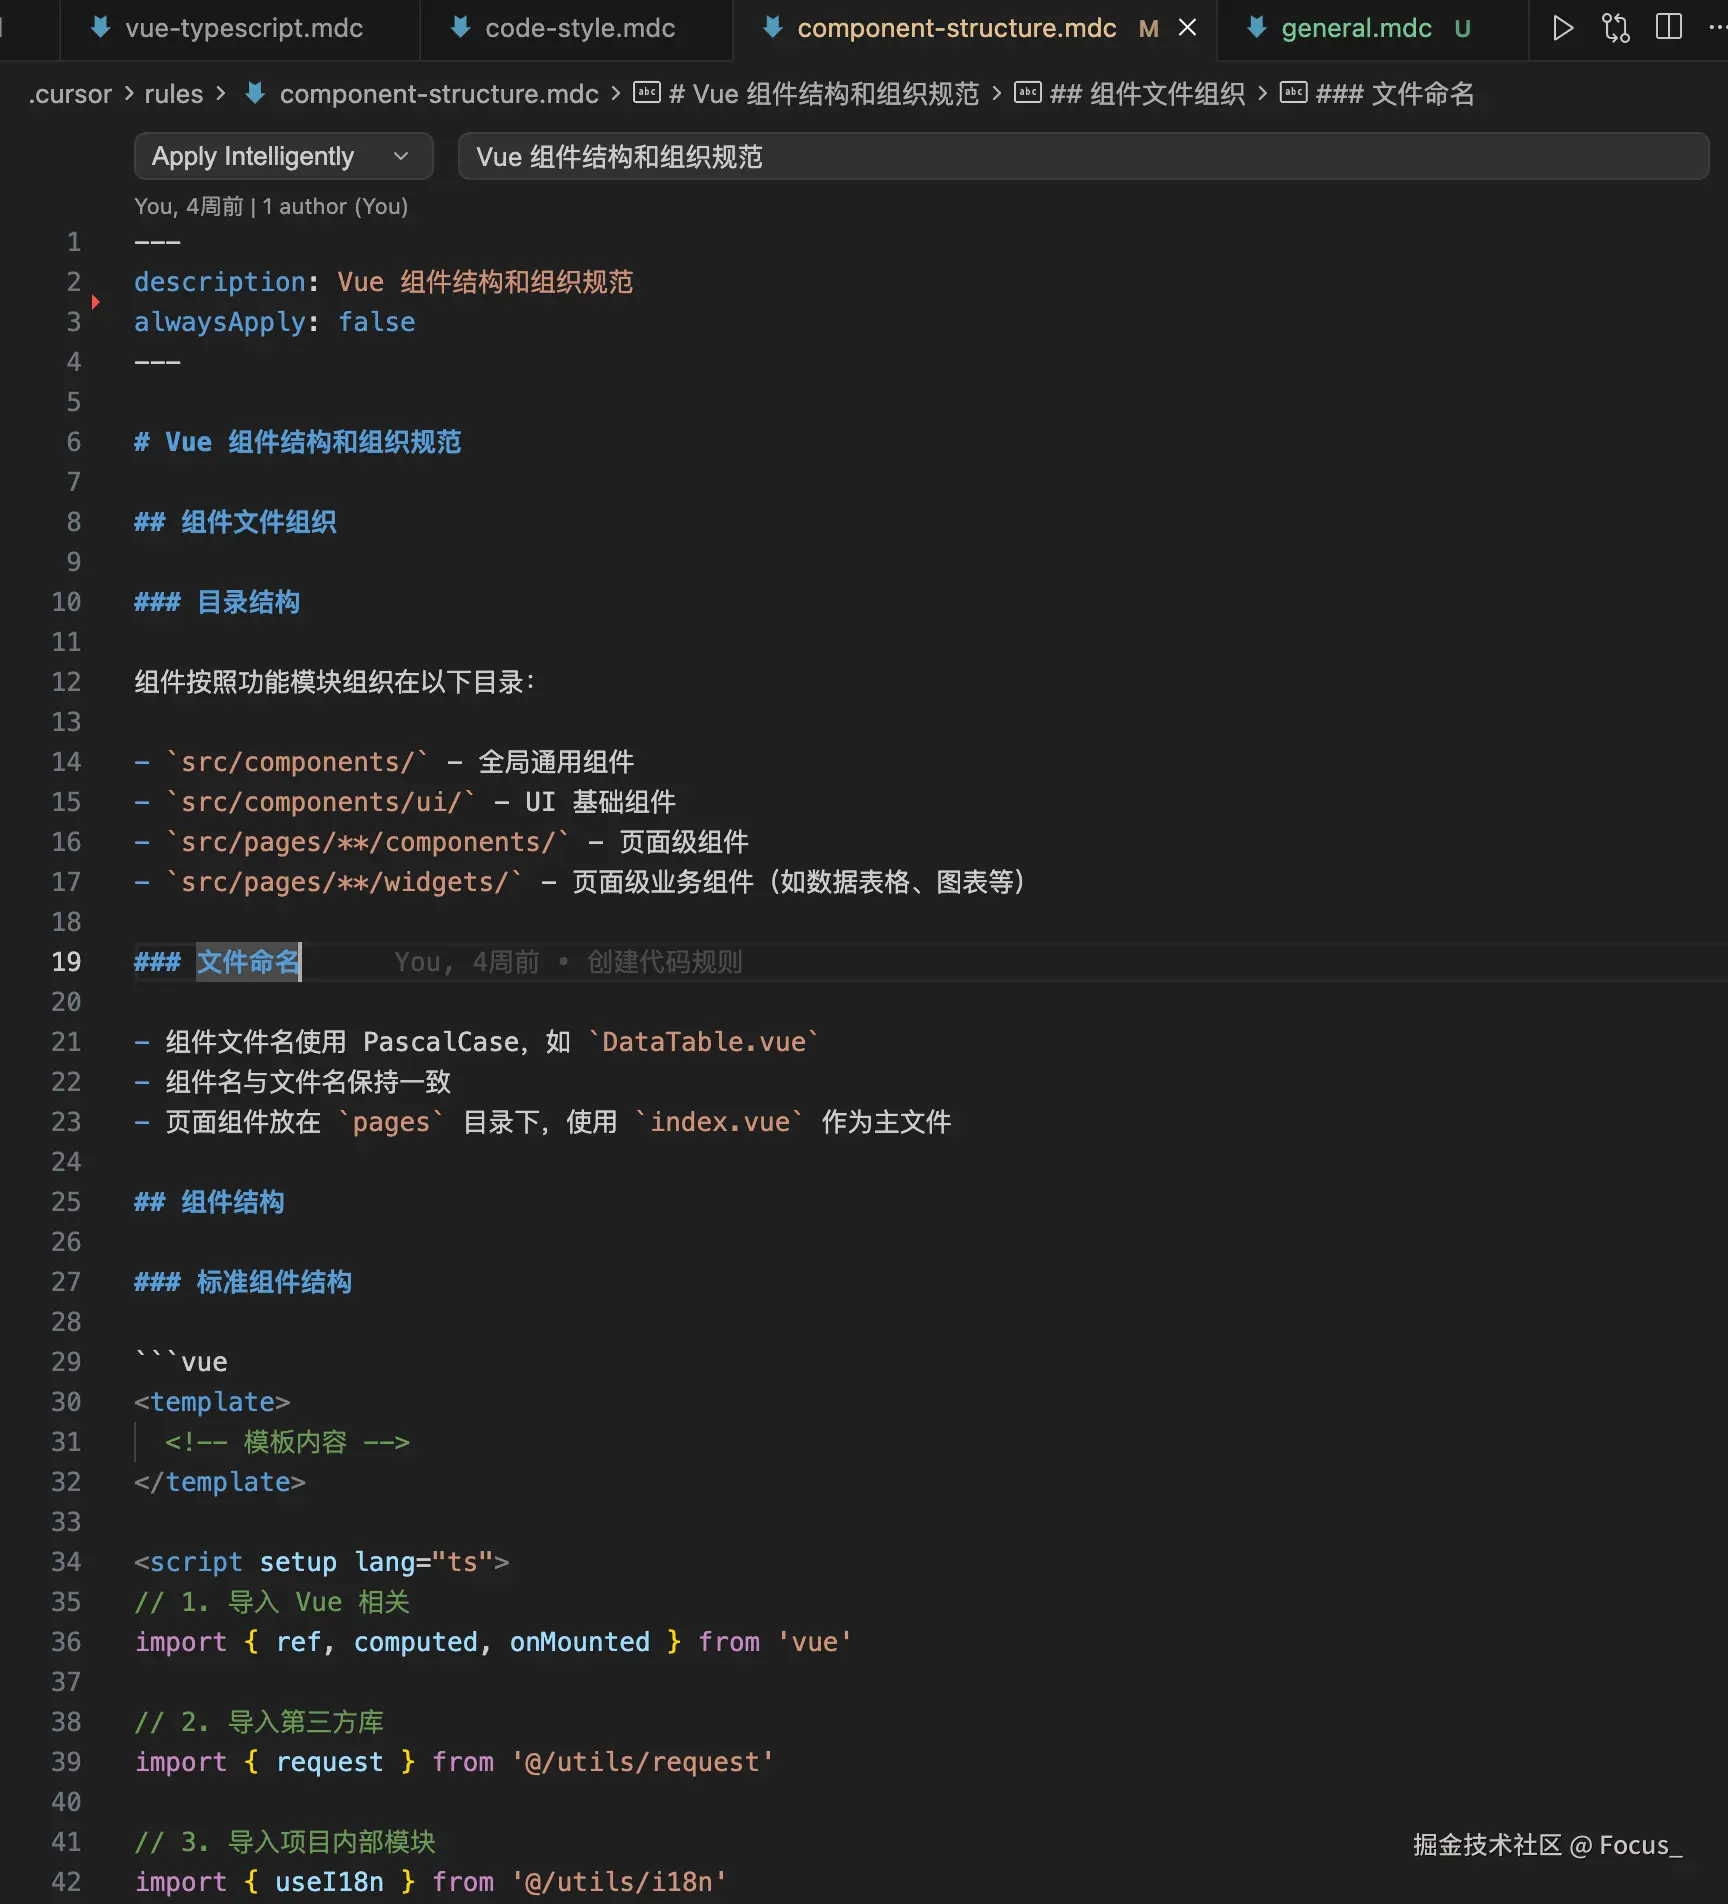Click the mdc file icon on general.mdc tab
This screenshot has height=1904, width=1728.
[1257, 28]
